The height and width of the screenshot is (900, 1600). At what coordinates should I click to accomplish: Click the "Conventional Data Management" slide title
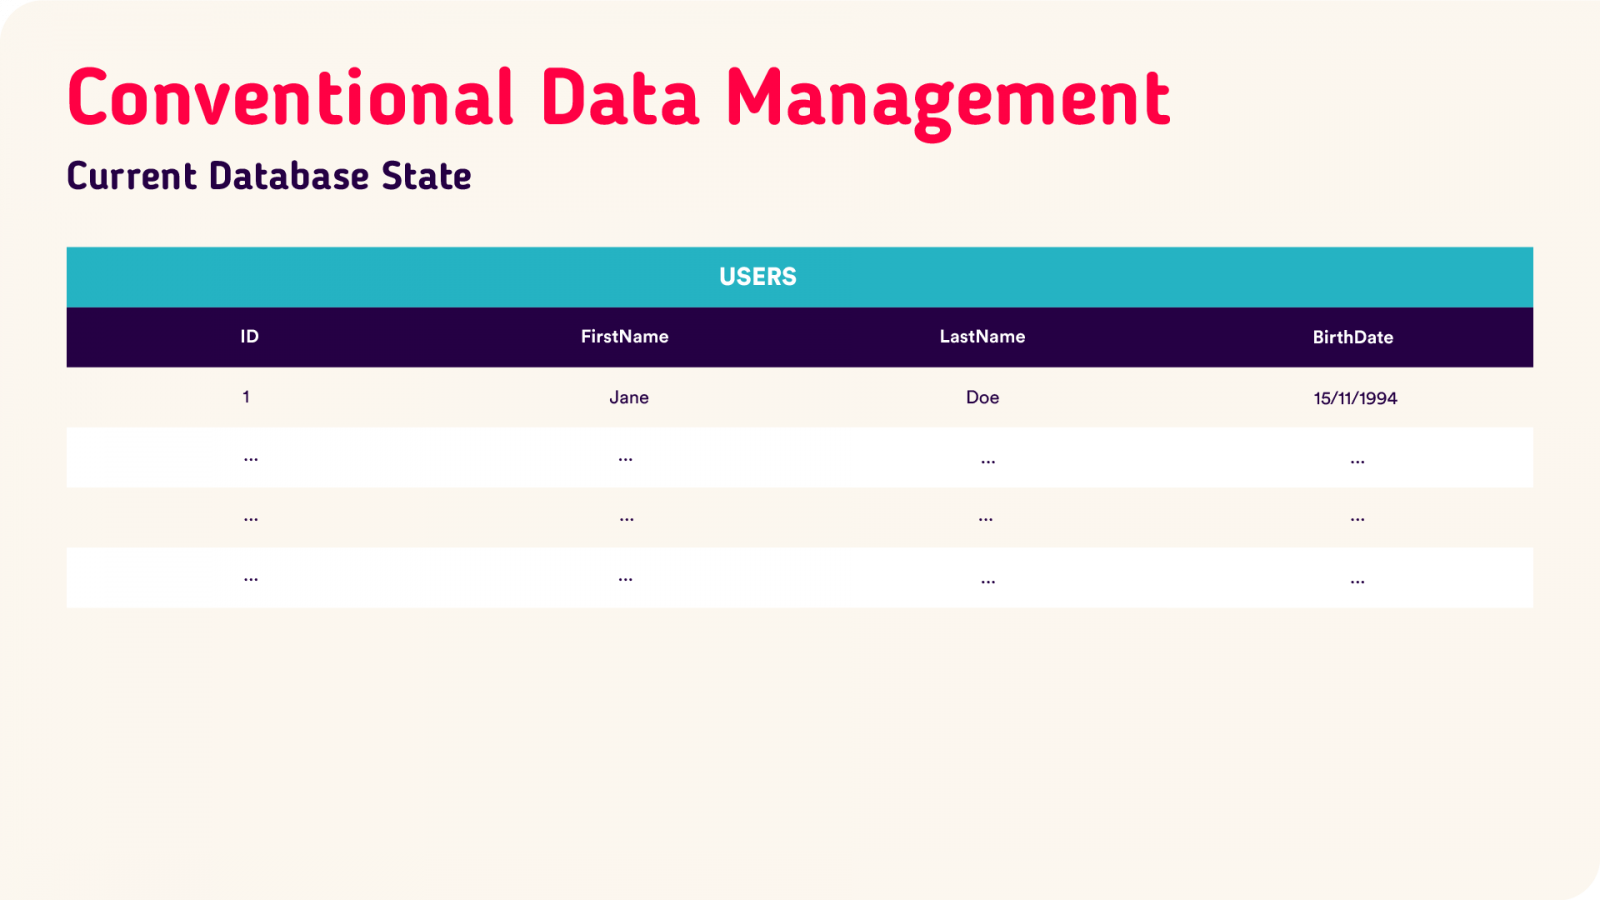point(618,98)
